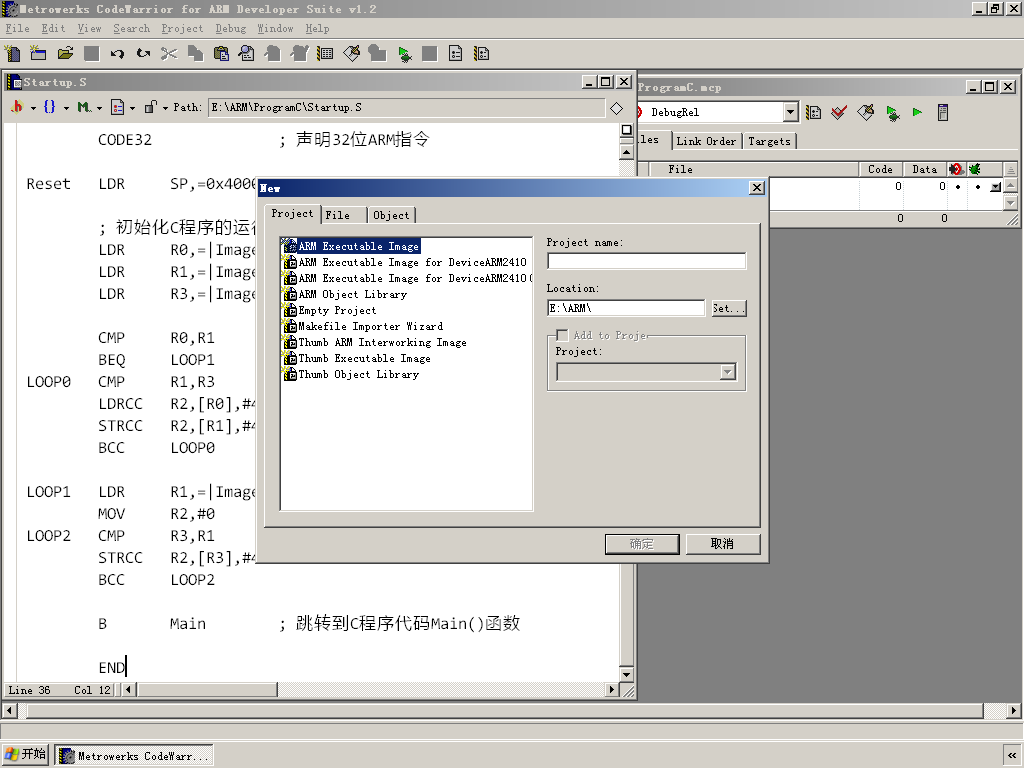The width and height of the screenshot is (1024, 768).
Task: Open the popup arrow in project file row
Action: pos(995,187)
